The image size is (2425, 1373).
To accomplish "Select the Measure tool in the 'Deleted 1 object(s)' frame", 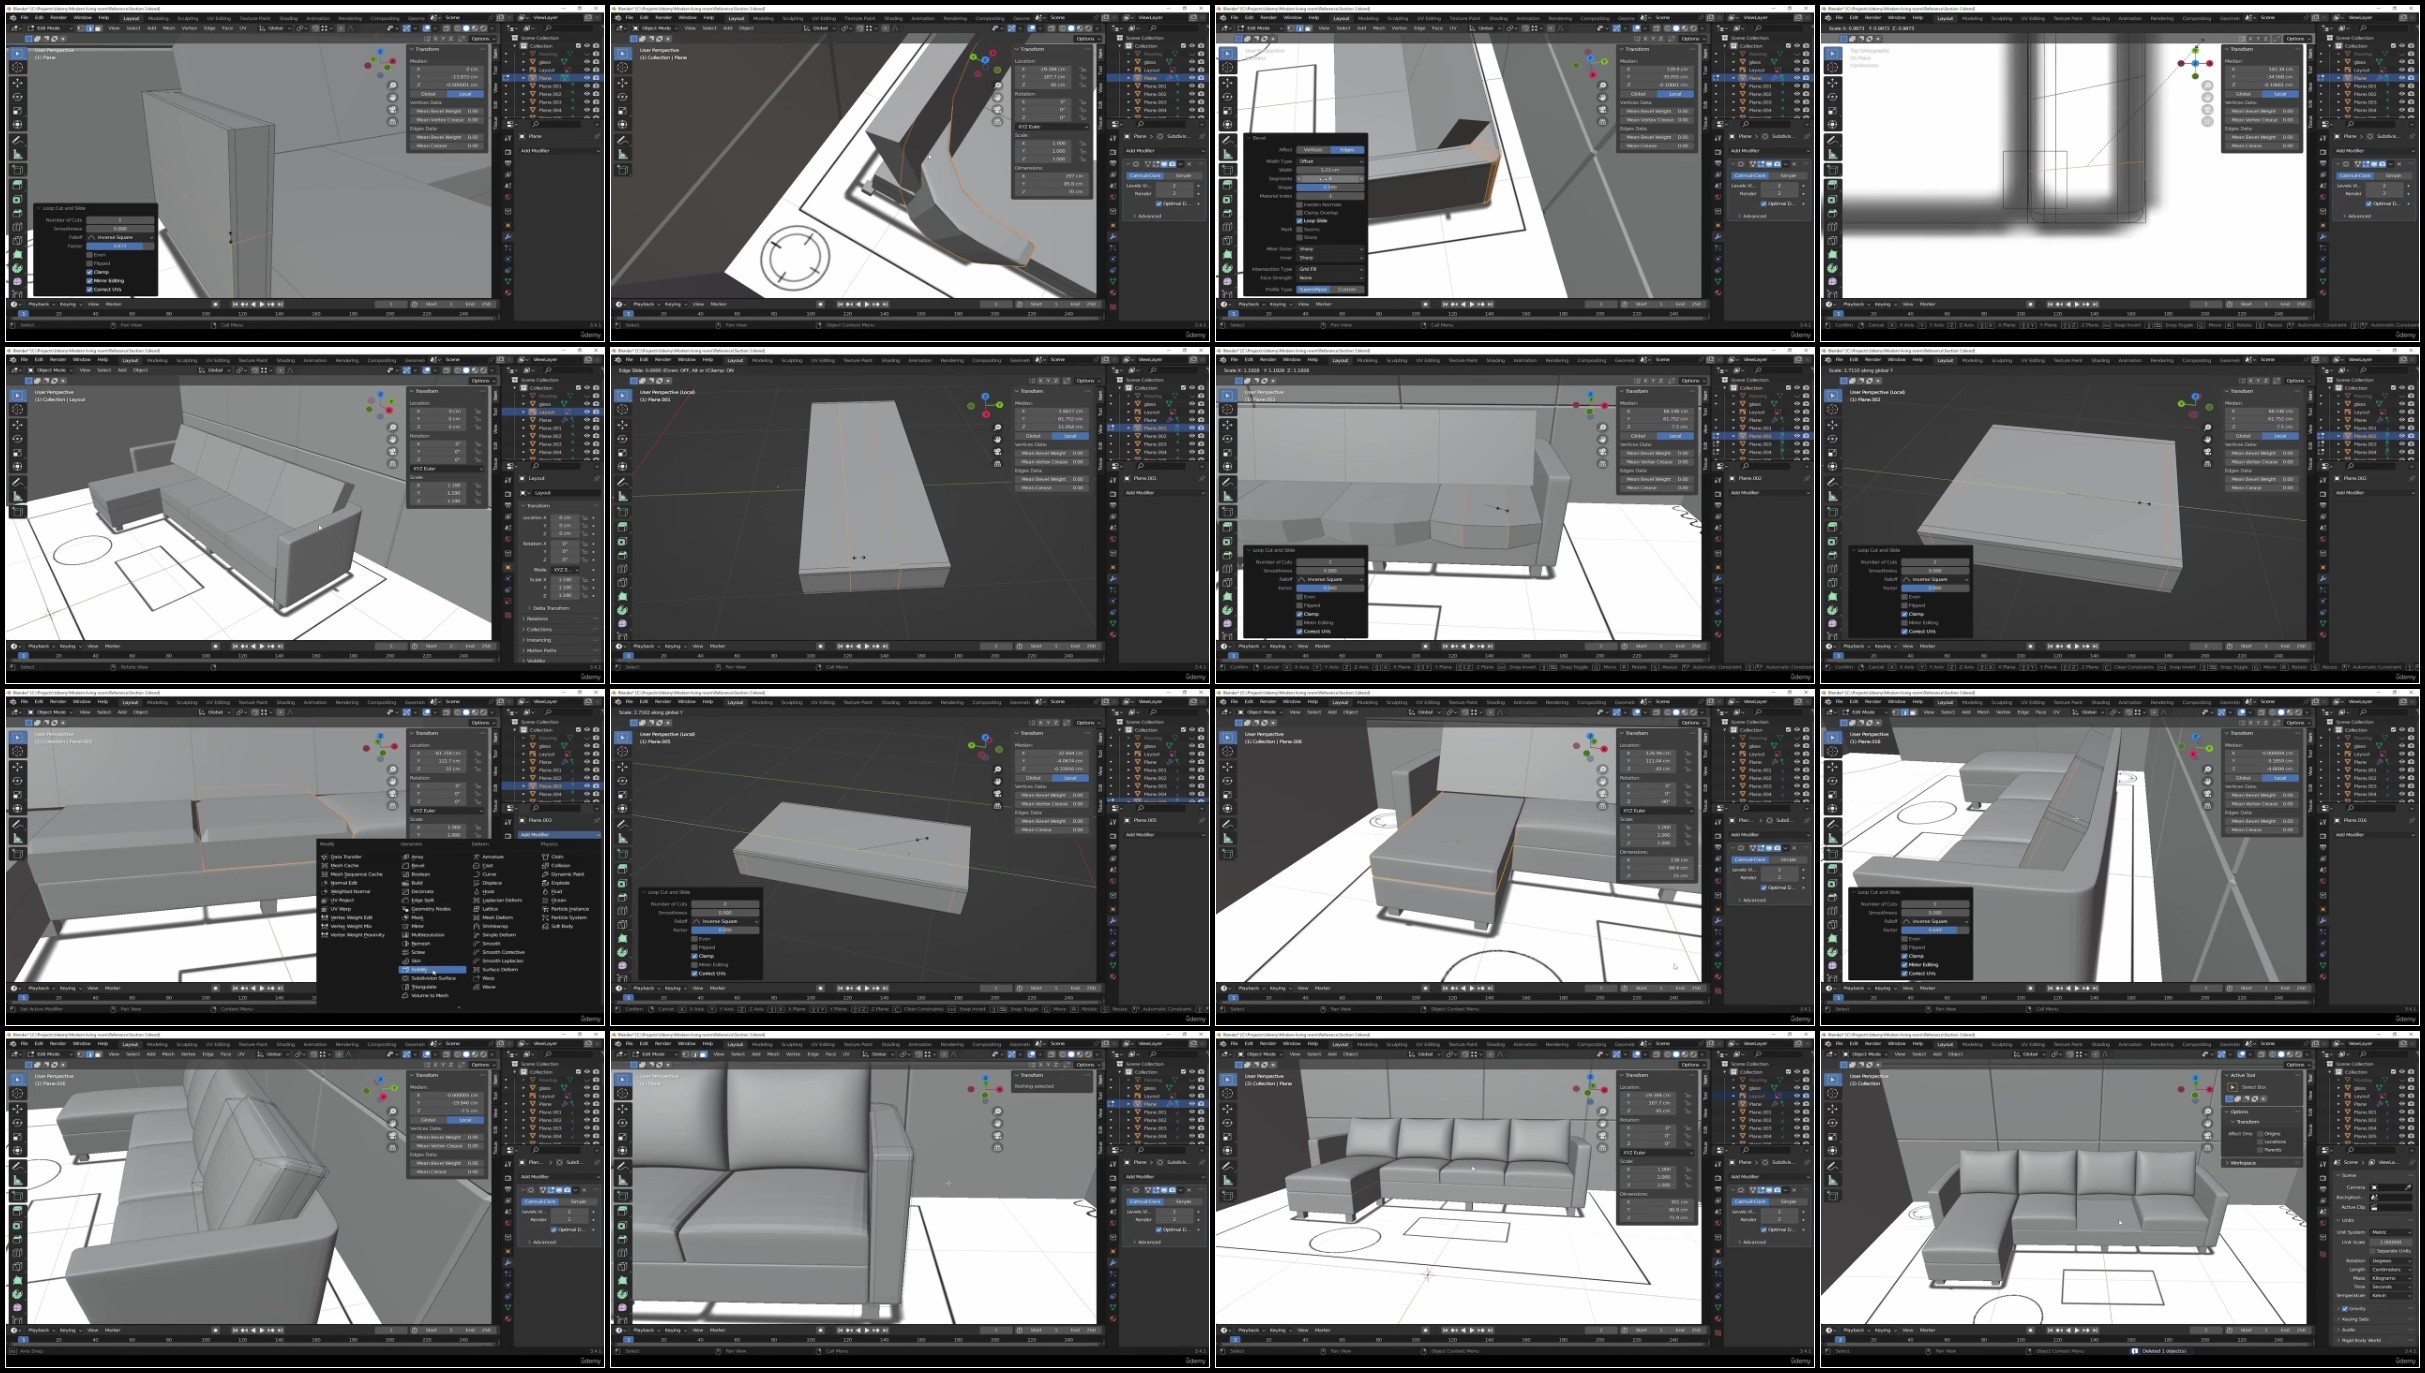I will tap(1832, 1181).
